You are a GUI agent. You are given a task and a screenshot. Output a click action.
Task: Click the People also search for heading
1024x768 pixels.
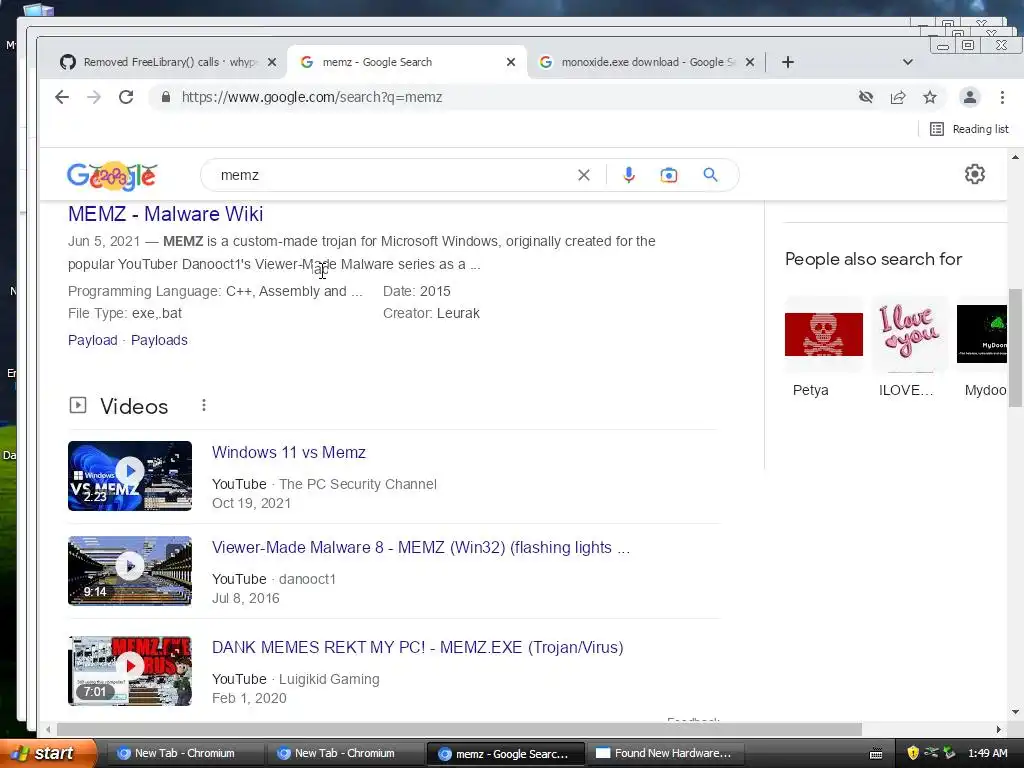pos(873,259)
